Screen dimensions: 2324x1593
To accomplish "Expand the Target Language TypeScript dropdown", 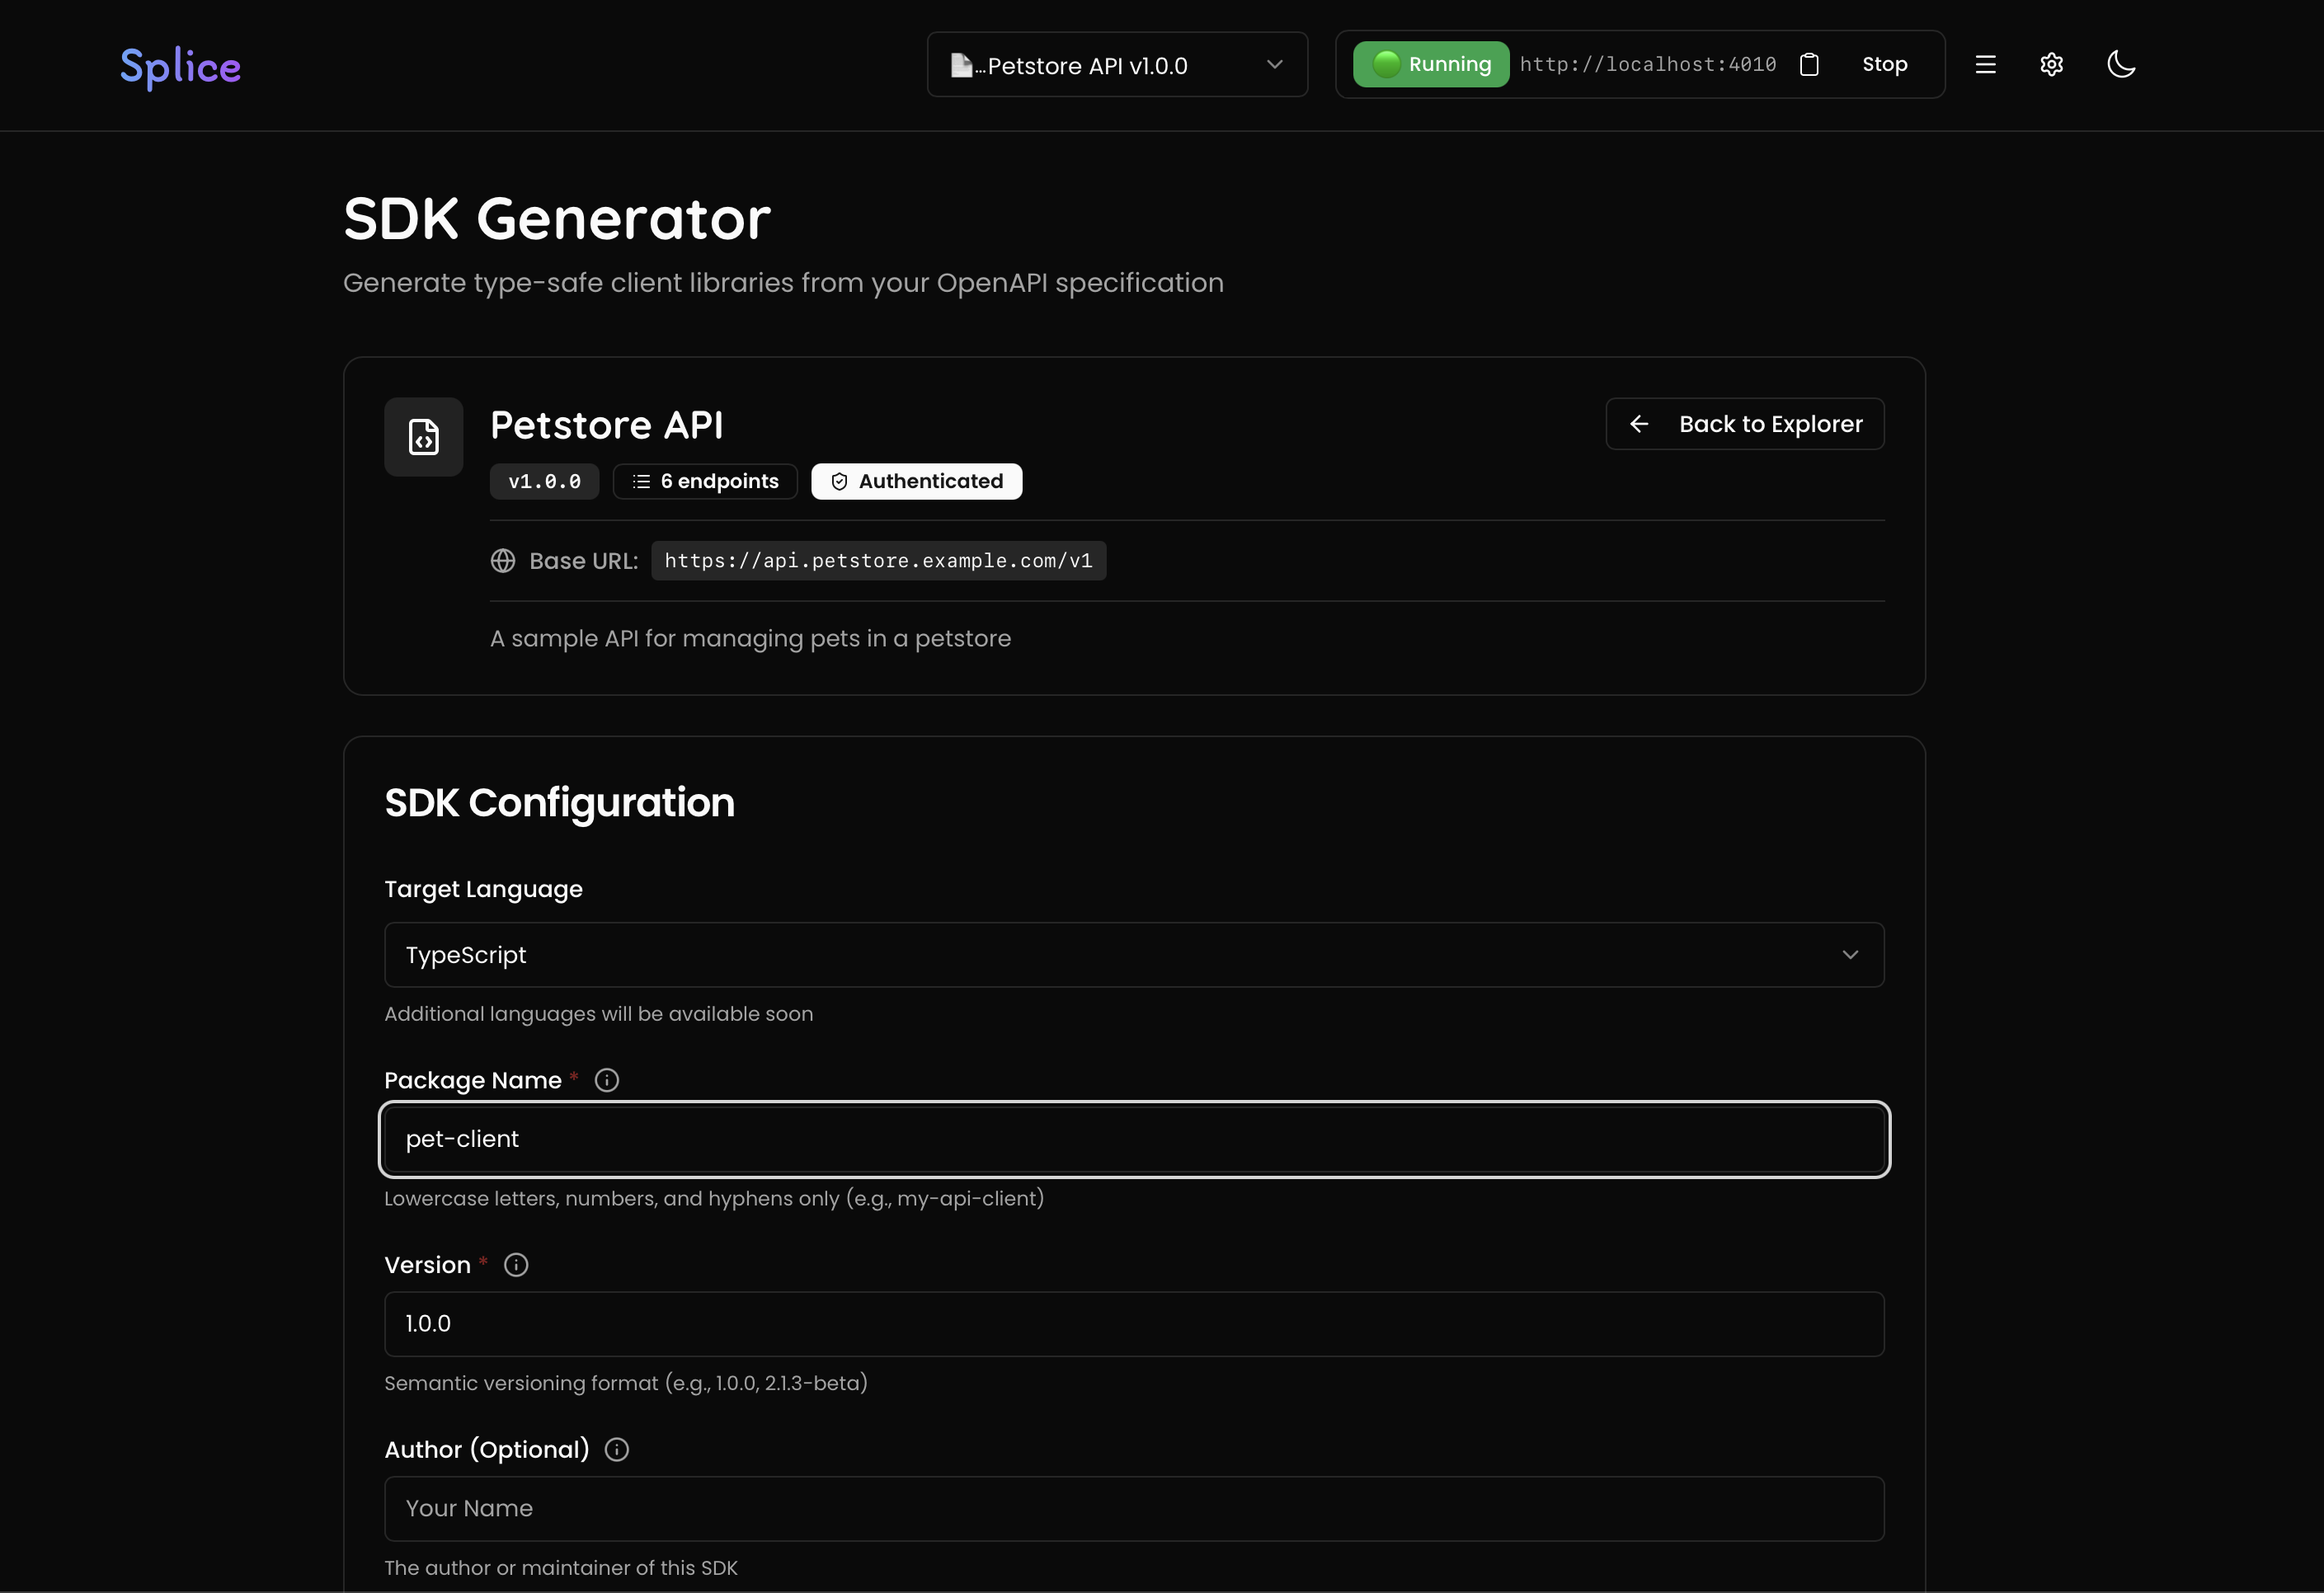I will click(x=1134, y=955).
